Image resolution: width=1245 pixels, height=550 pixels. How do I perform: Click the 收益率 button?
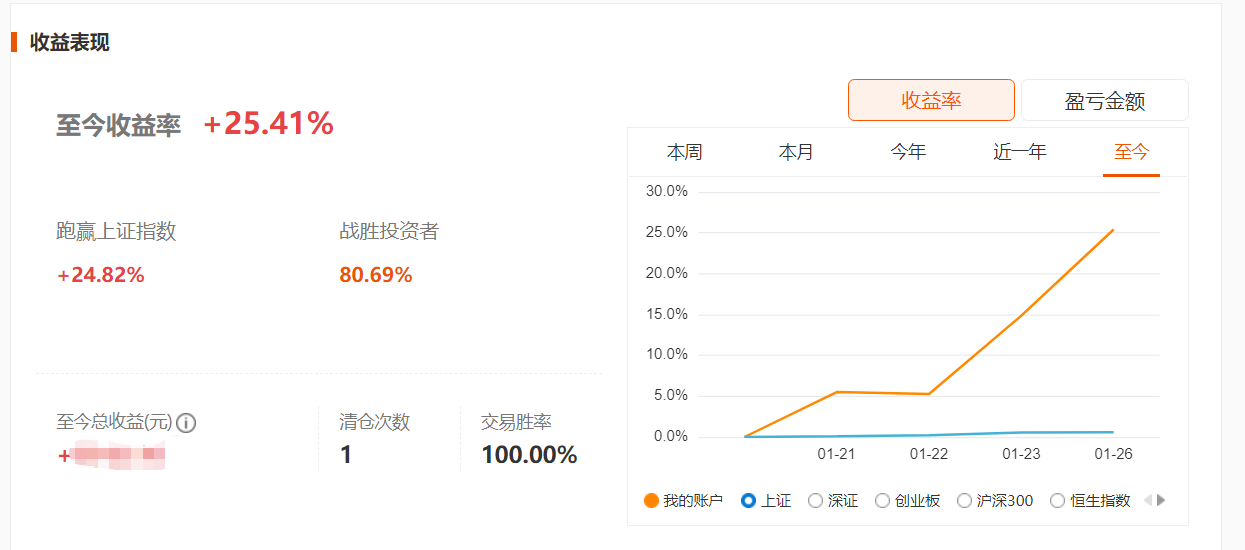pos(931,100)
